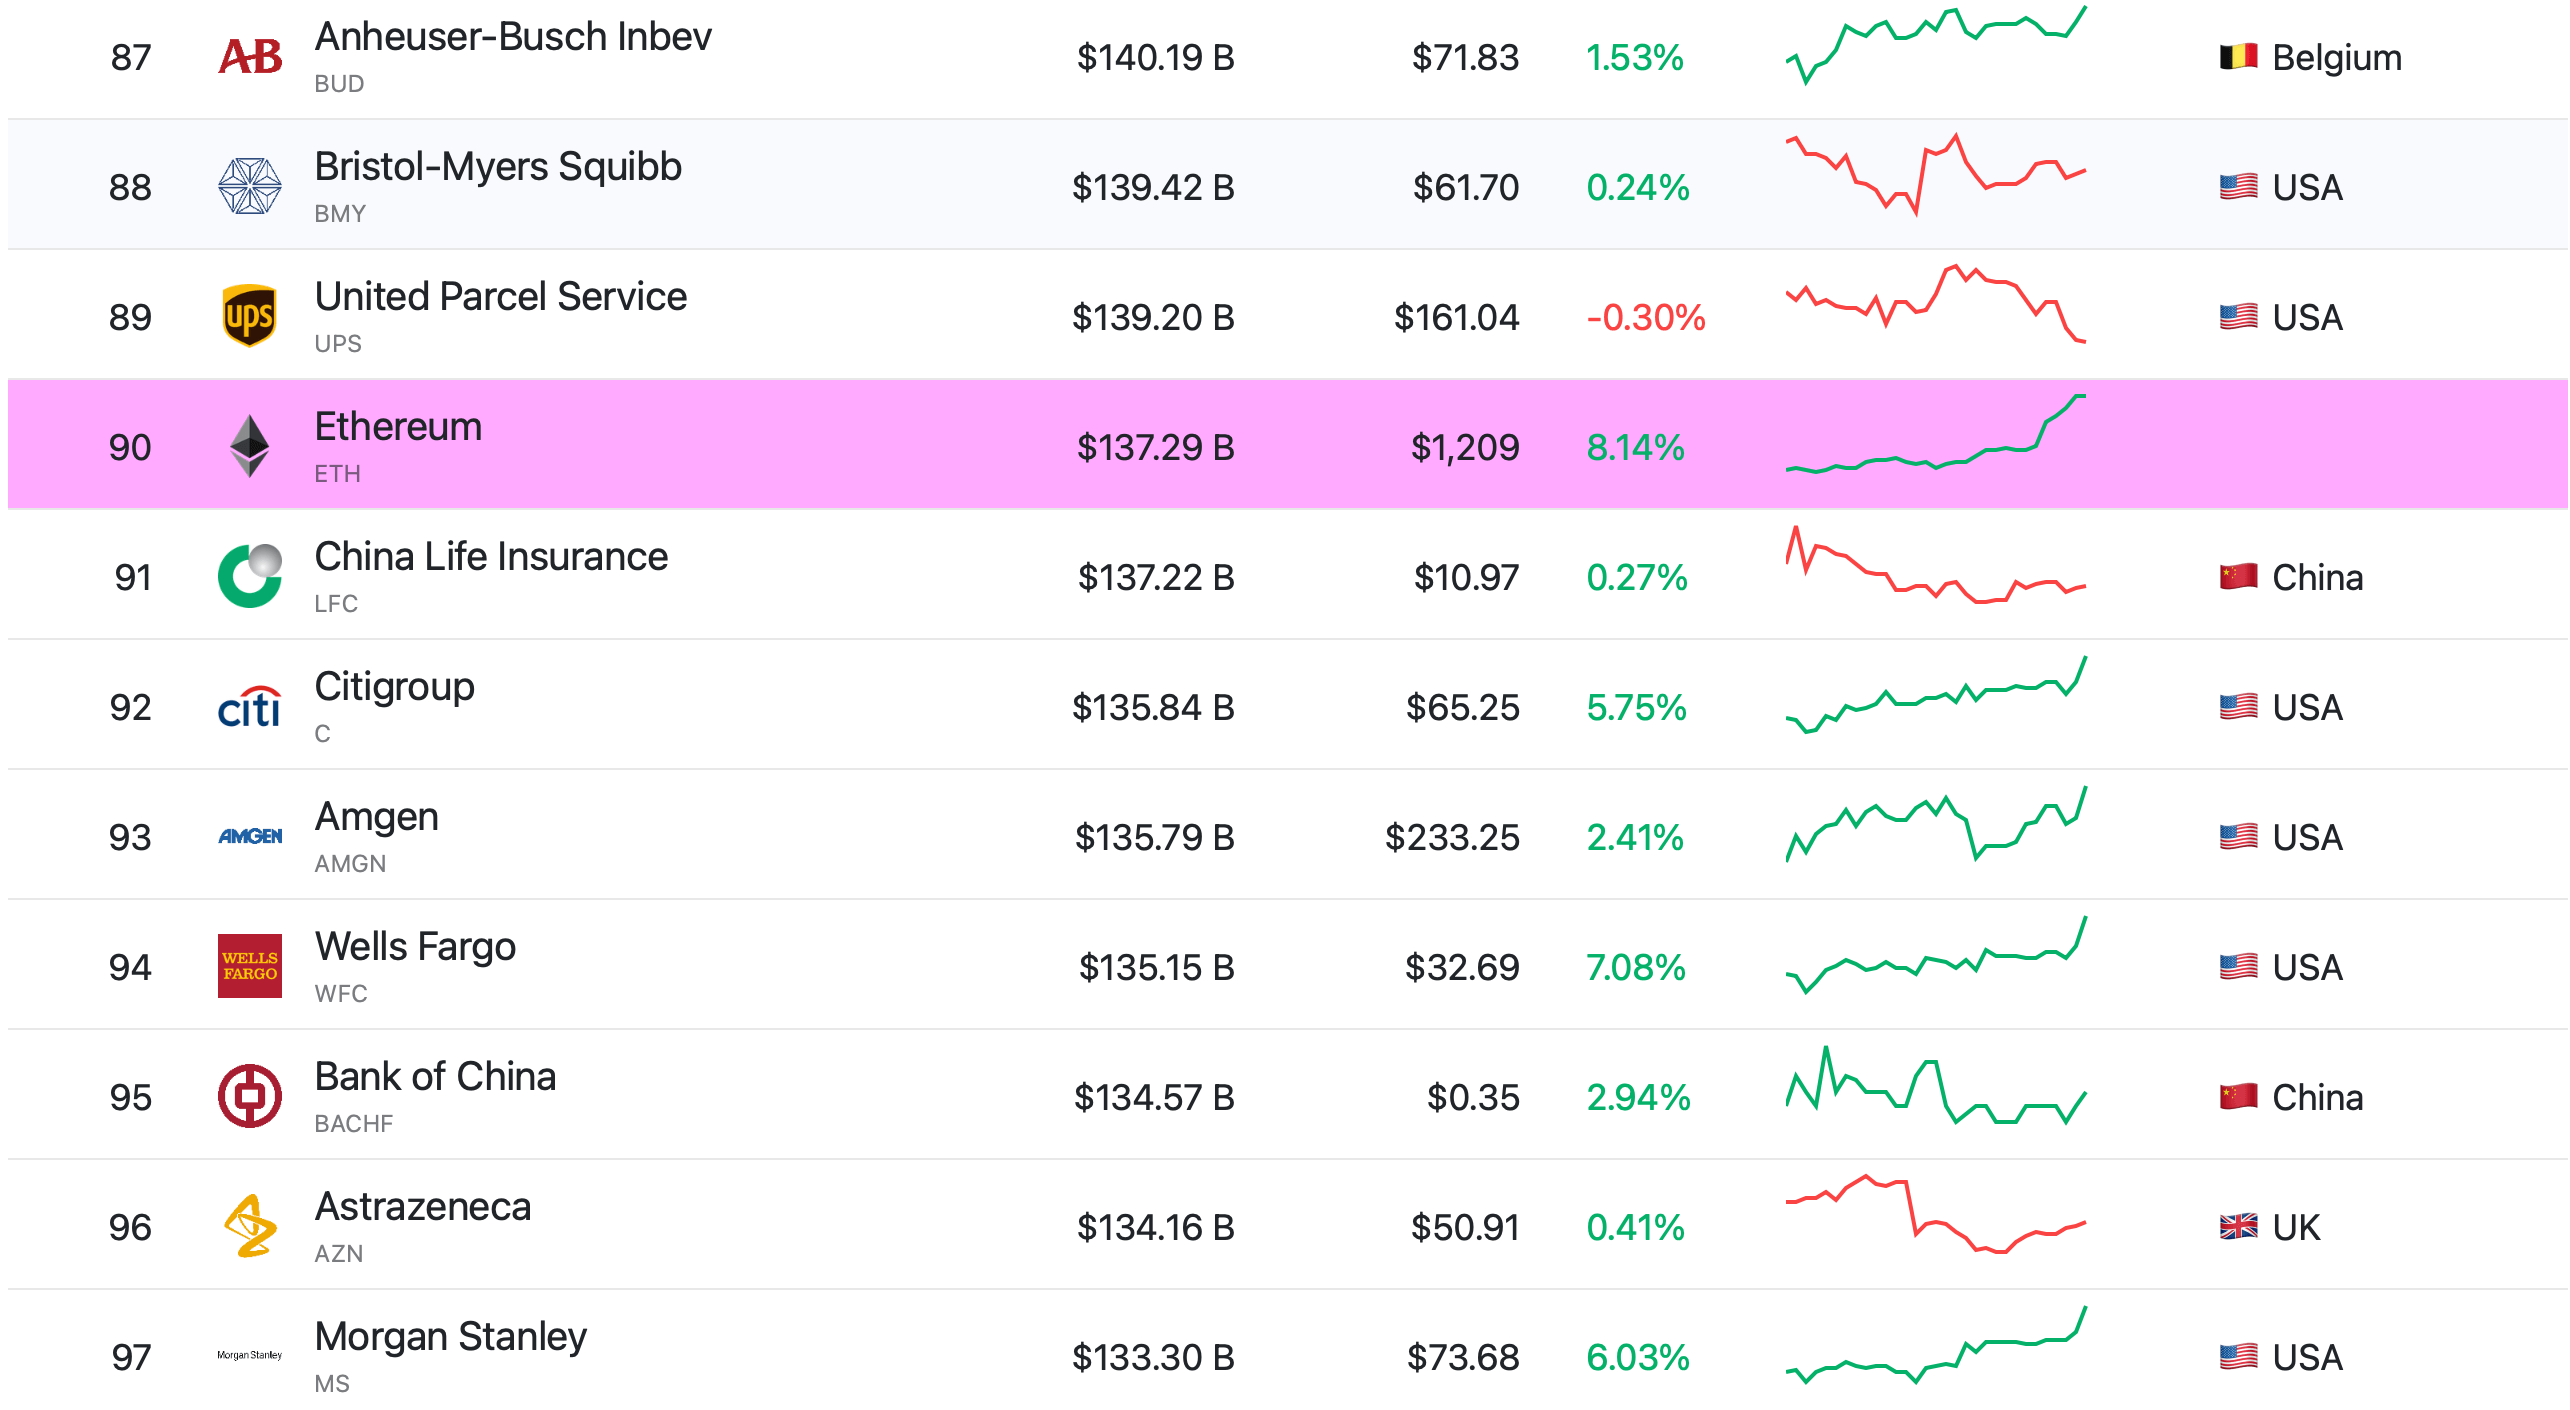Click the Bristol-Myers Squibb price sparkline
Image resolution: width=2570 pixels, height=1410 pixels.
click(1936, 175)
